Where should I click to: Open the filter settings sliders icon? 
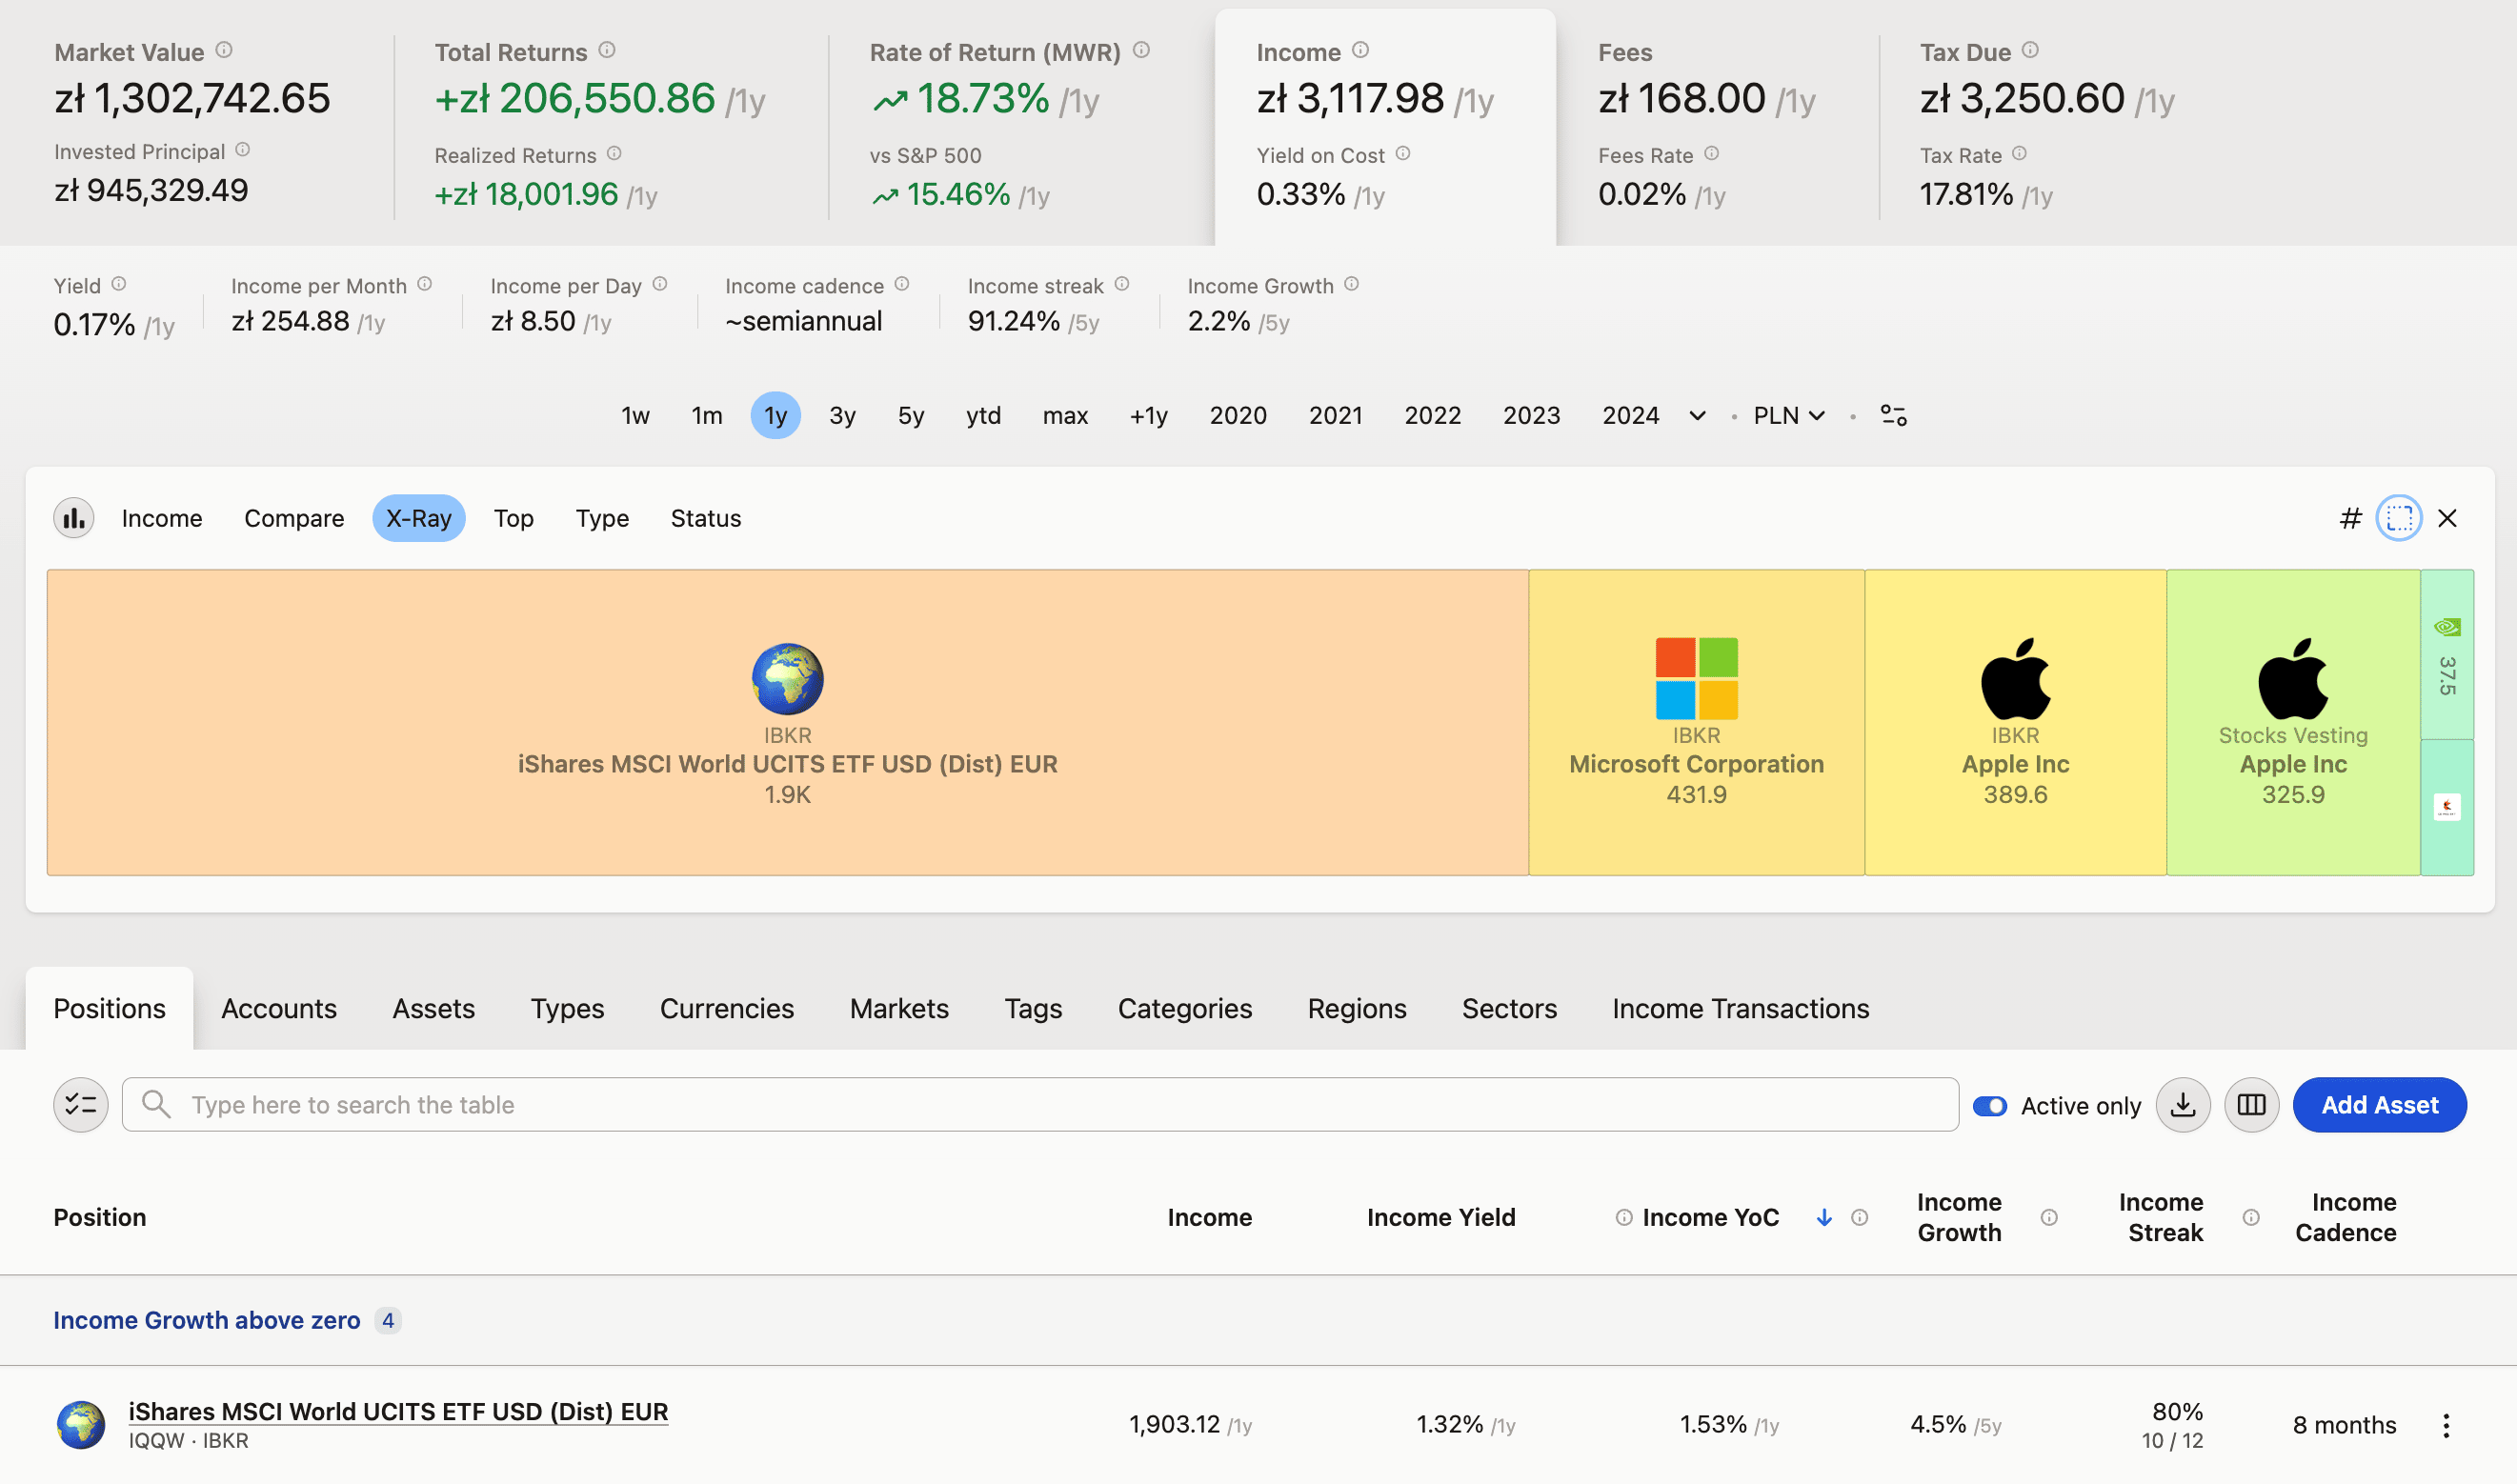coord(1894,415)
